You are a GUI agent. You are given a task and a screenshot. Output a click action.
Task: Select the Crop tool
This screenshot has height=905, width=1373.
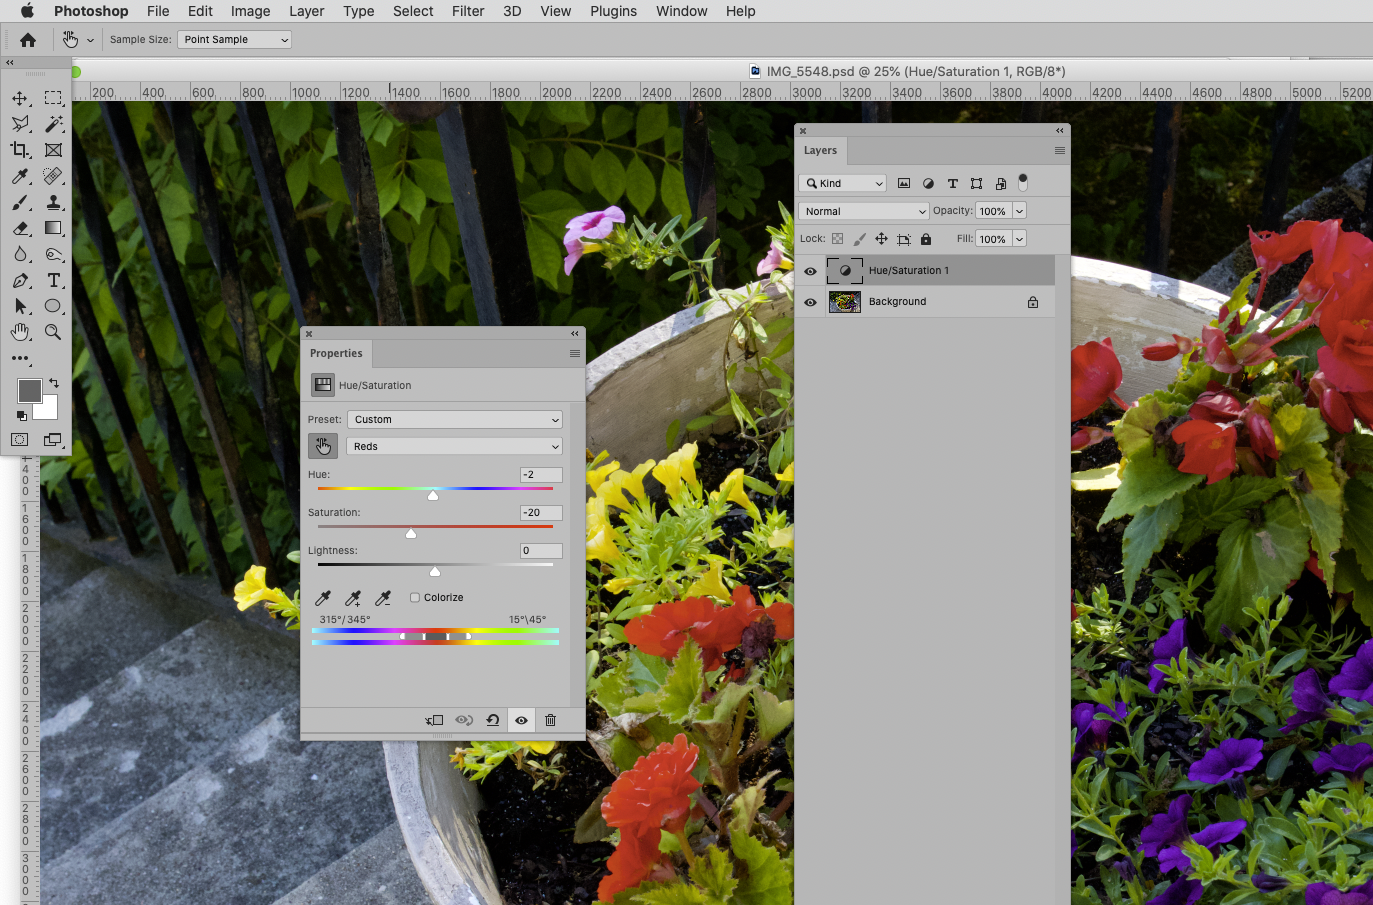(x=20, y=150)
